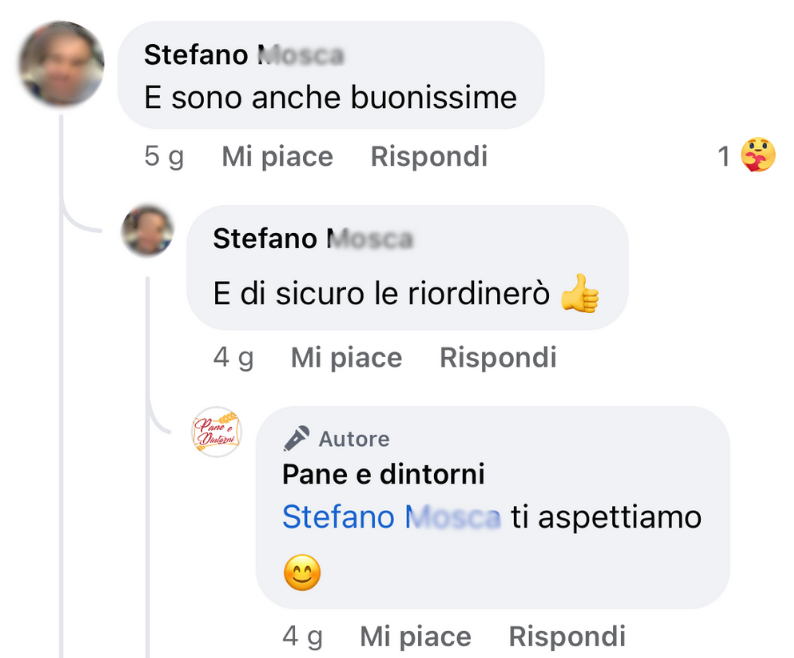Click the care reaction emoji on first comment
Screen dimensions: 794x658
pos(758,156)
